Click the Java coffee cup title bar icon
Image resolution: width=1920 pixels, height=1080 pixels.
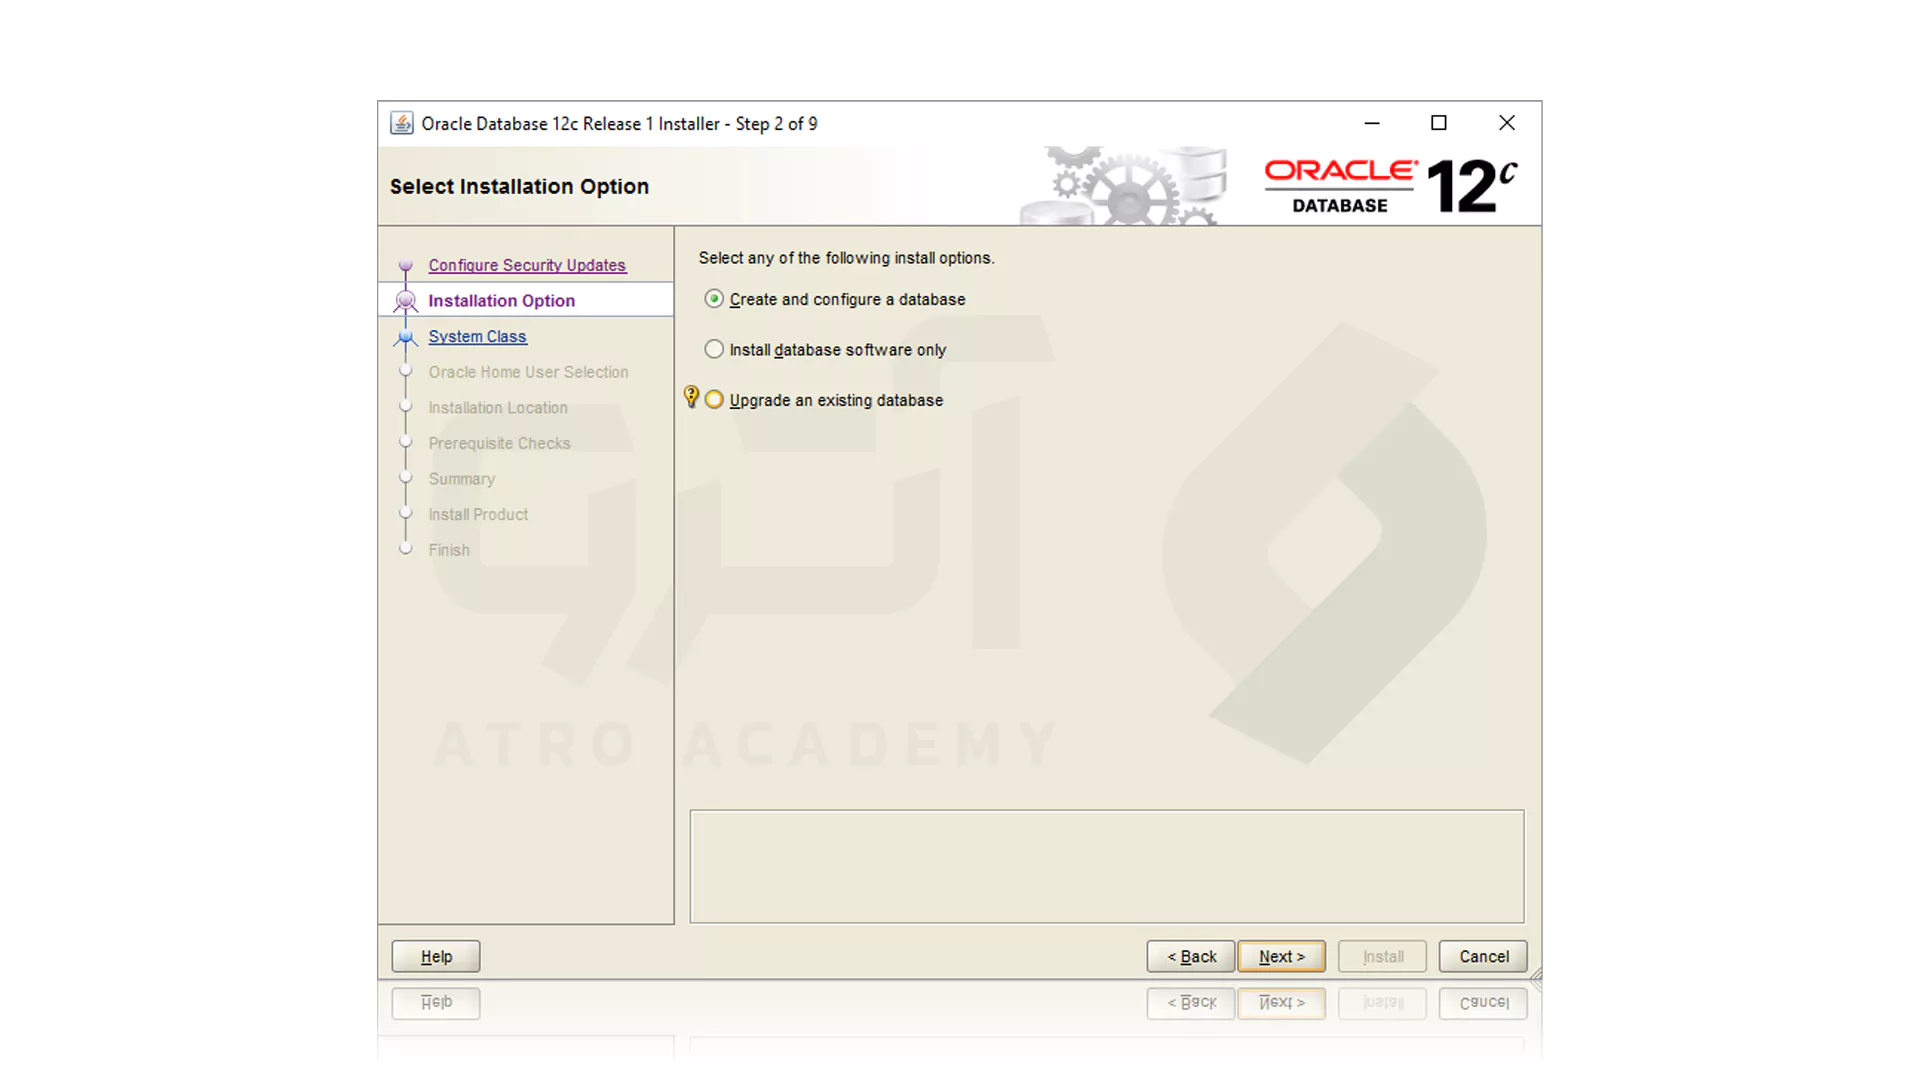click(x=401, y=122)
